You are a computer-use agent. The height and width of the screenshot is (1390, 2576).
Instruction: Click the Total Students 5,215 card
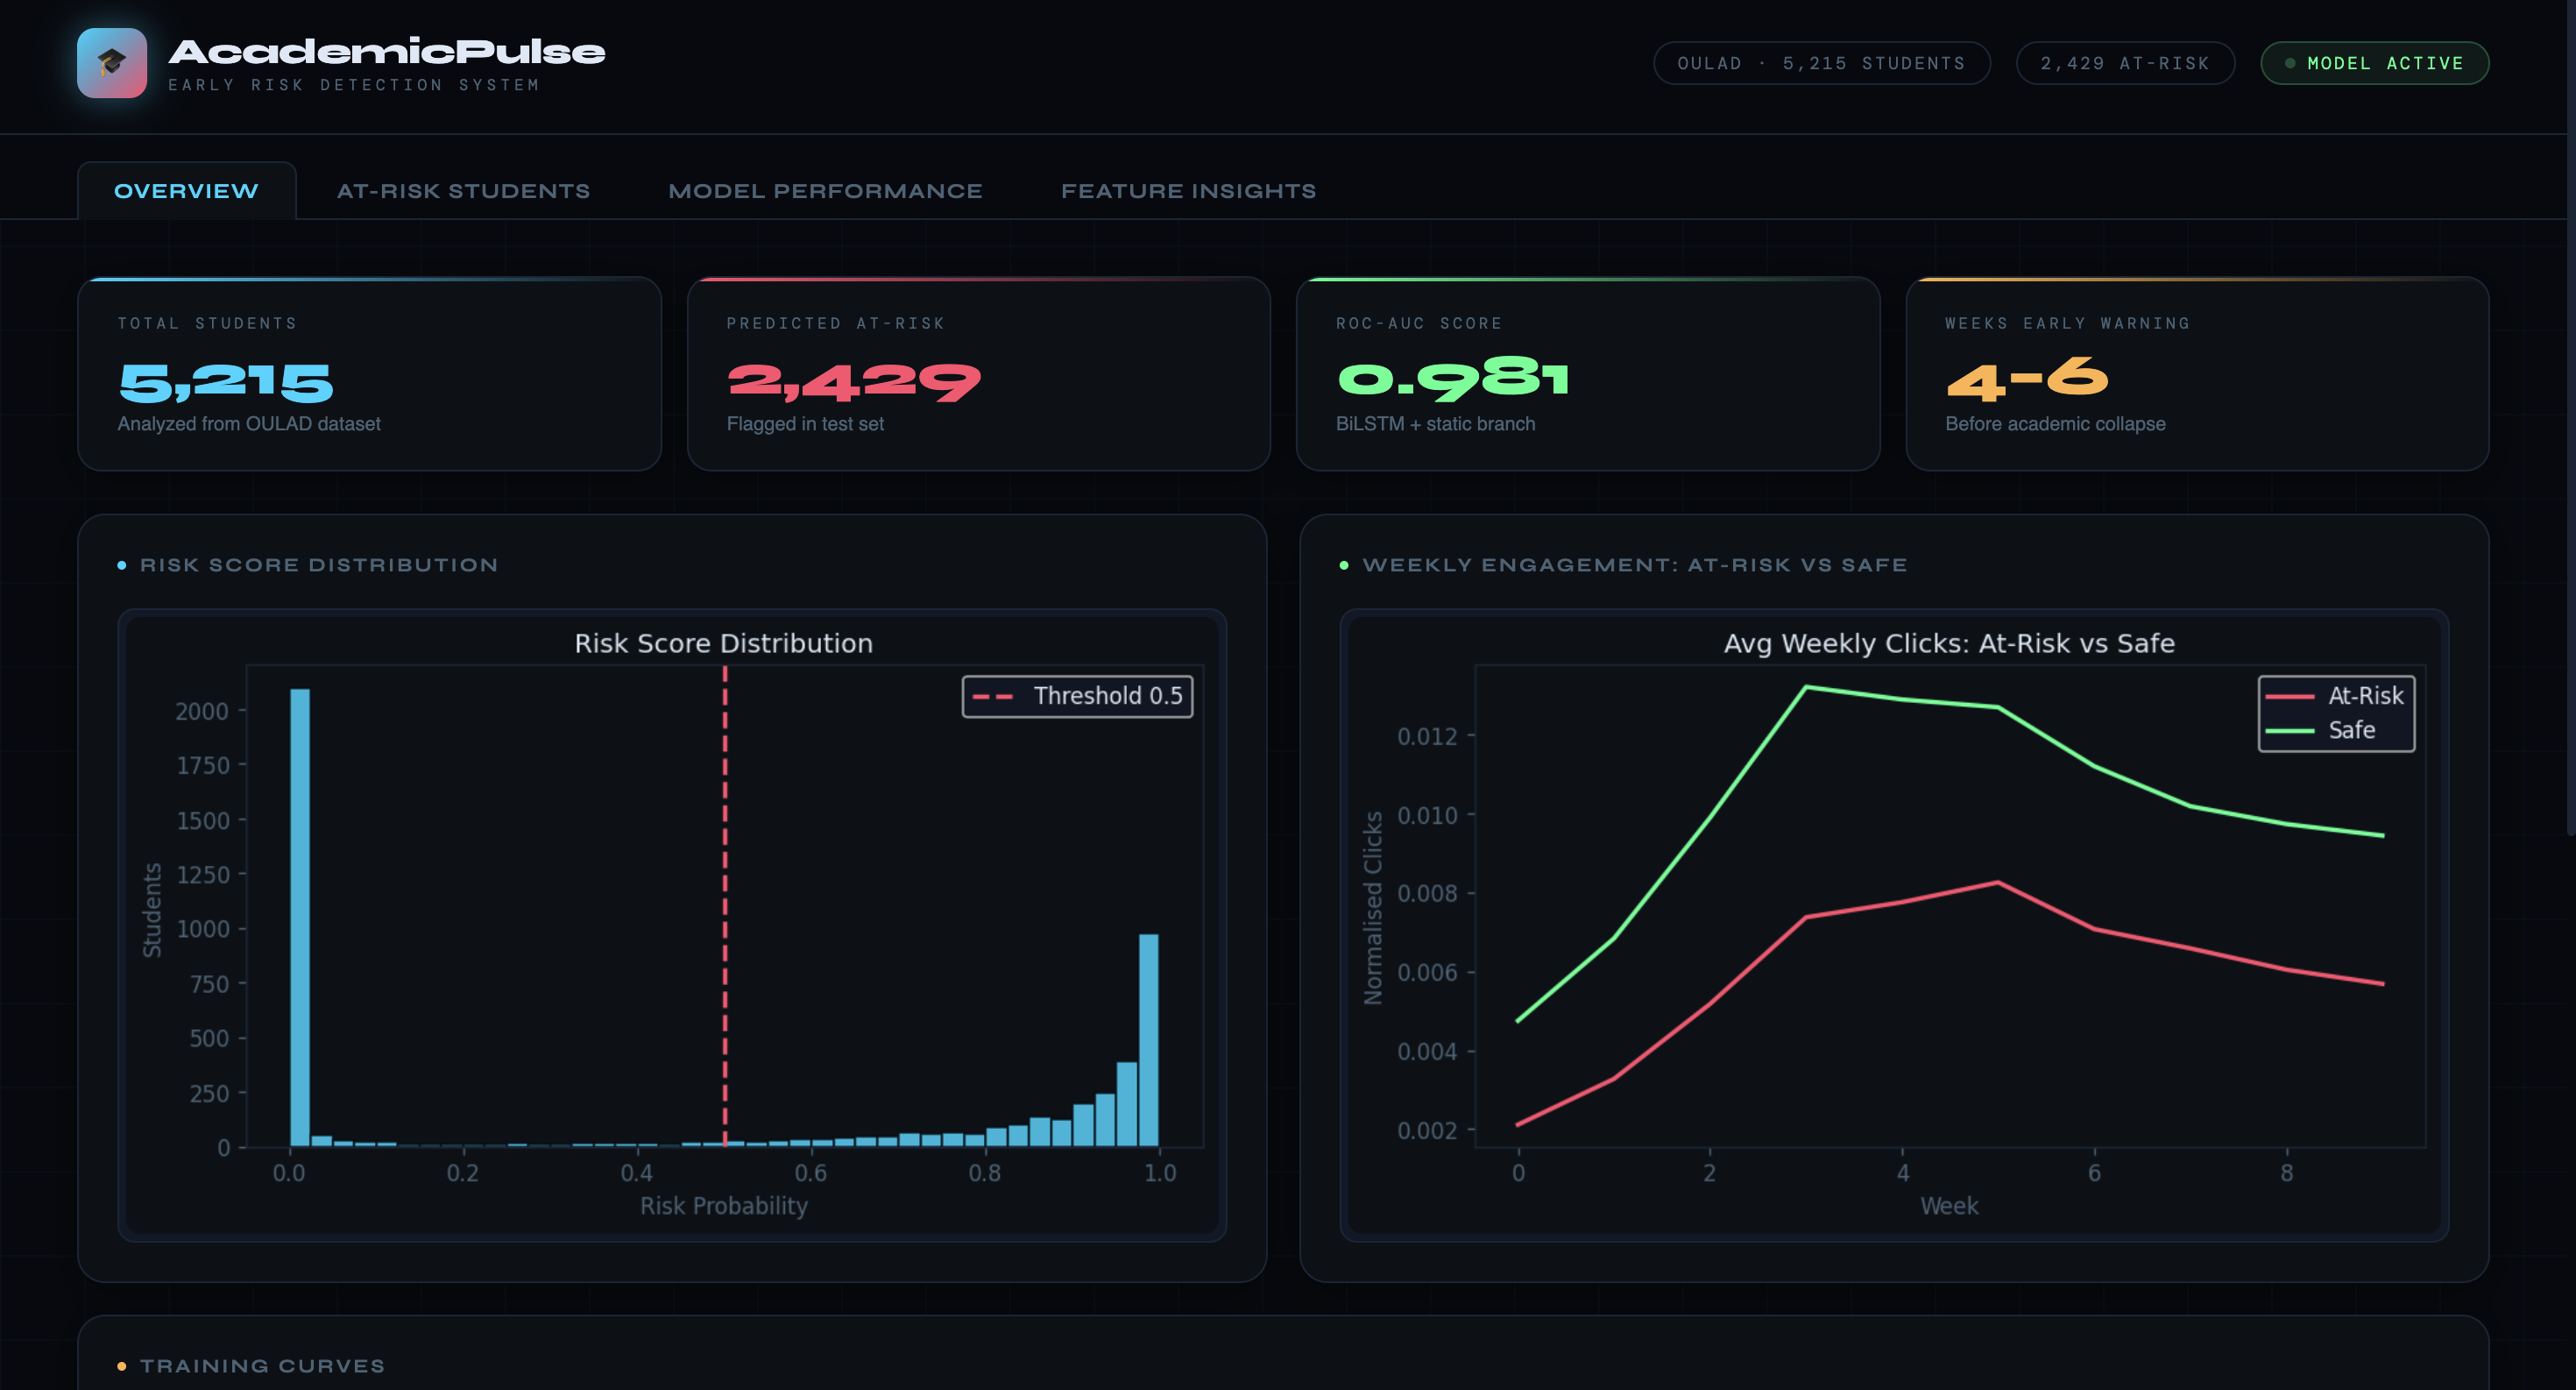tap(369, 375)
